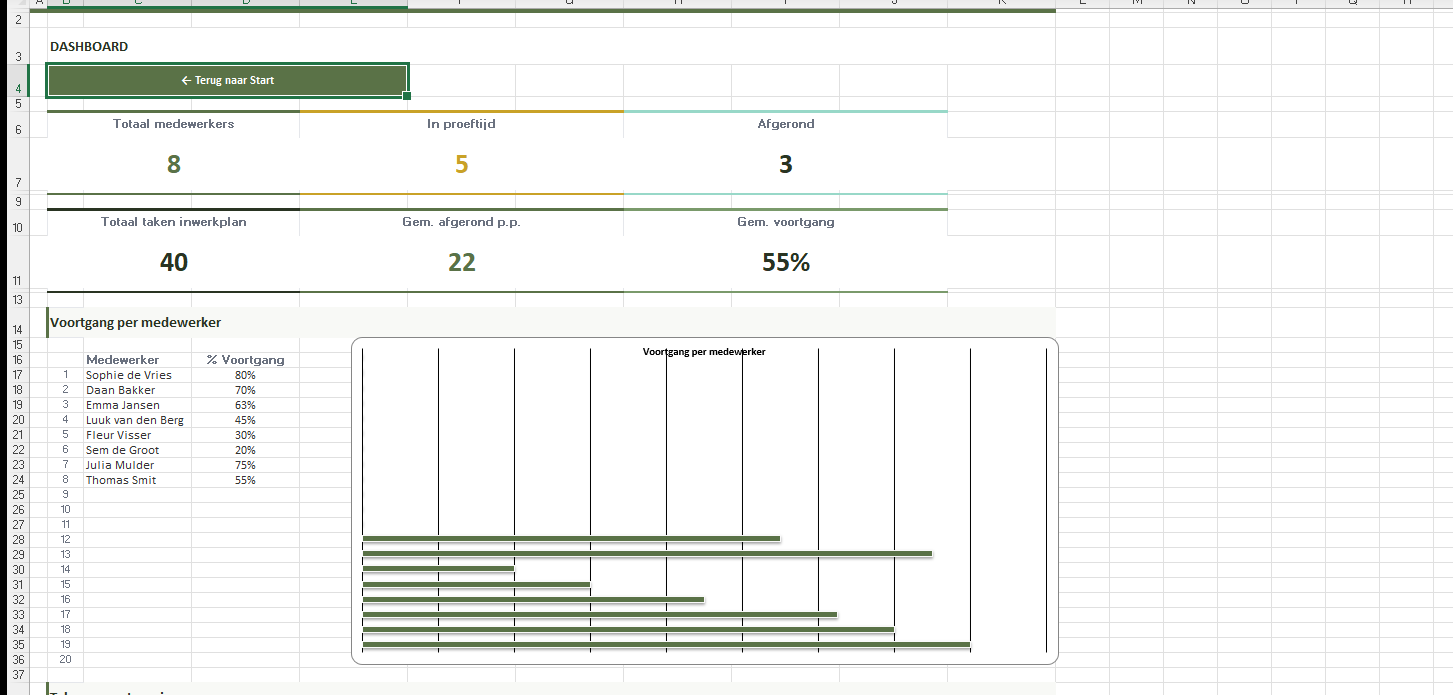
Task: Select the large Gem. voortgang 55% value
Action: [785, 263]
